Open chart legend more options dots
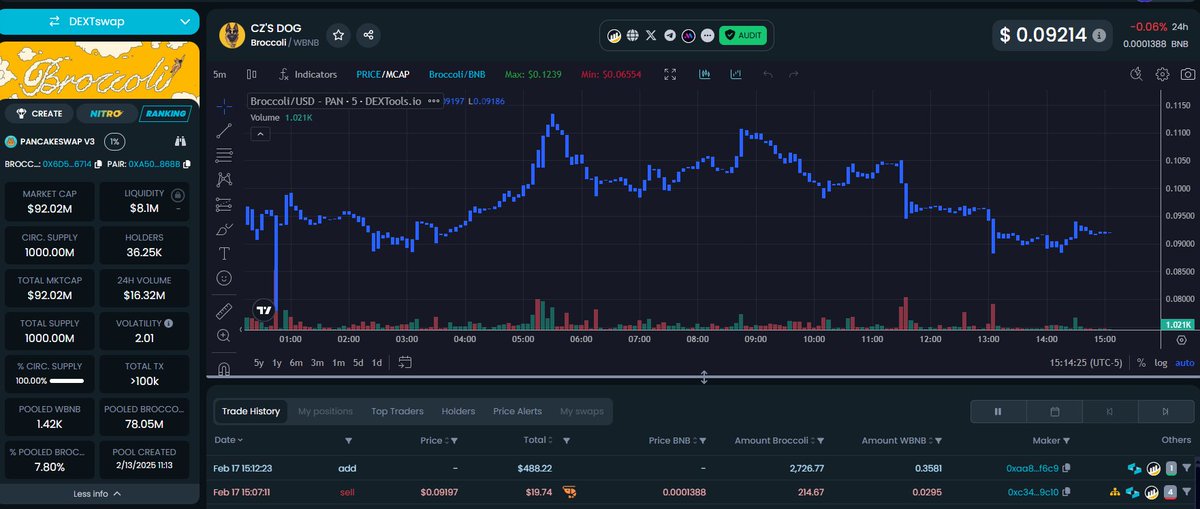The image size is (1200, 509). (x=434, y=101)
